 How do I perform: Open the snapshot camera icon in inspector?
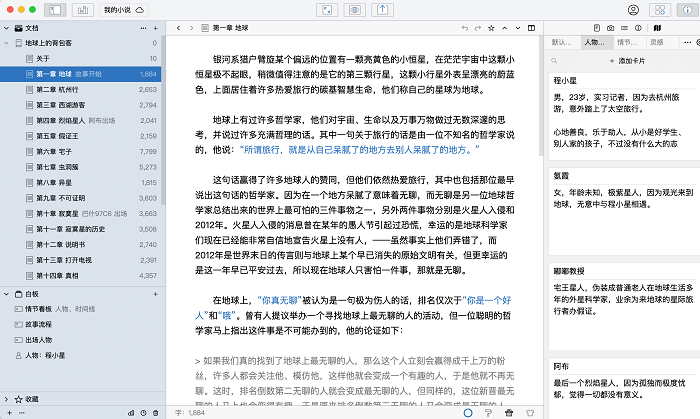pos(610,27)
